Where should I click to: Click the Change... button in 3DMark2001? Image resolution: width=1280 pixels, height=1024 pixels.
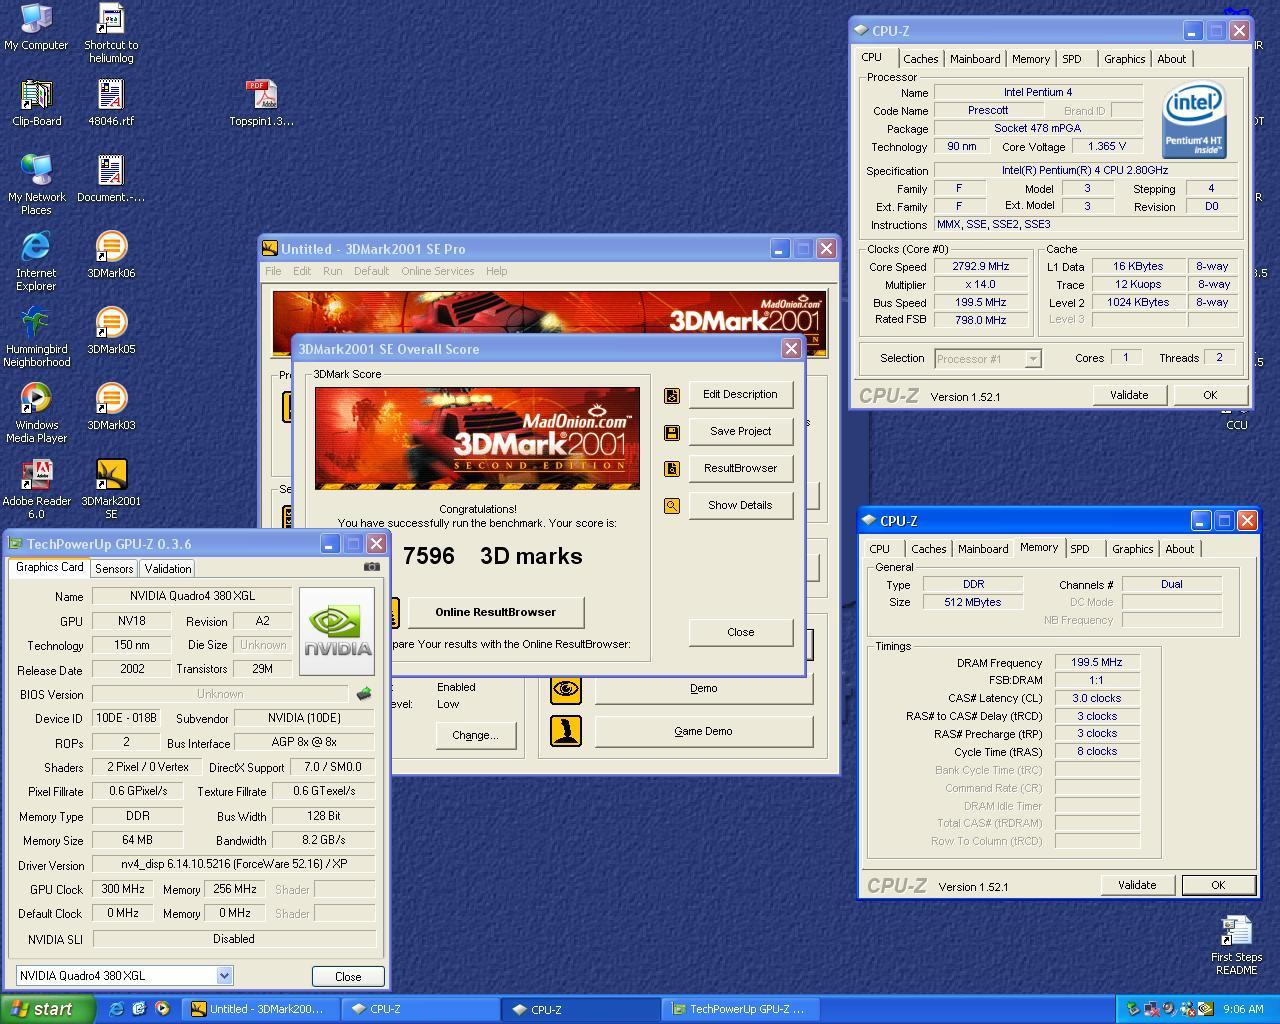(x=475, y=735)
